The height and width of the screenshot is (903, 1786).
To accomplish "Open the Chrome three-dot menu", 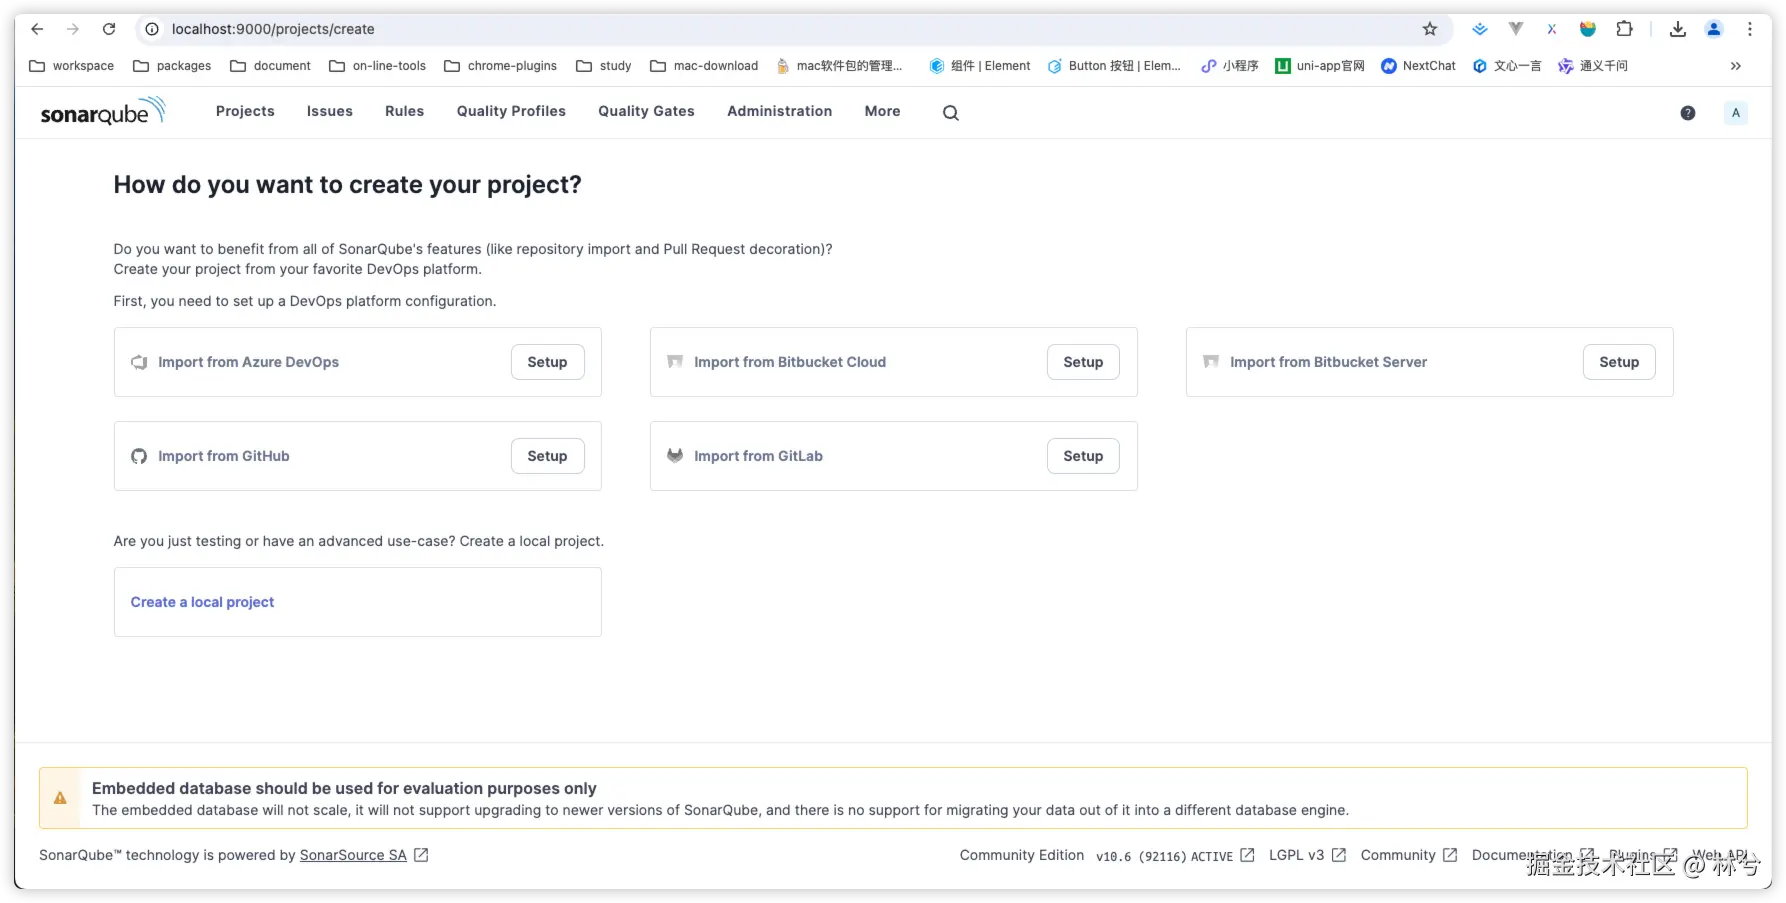I will [x=1750, y=29].
